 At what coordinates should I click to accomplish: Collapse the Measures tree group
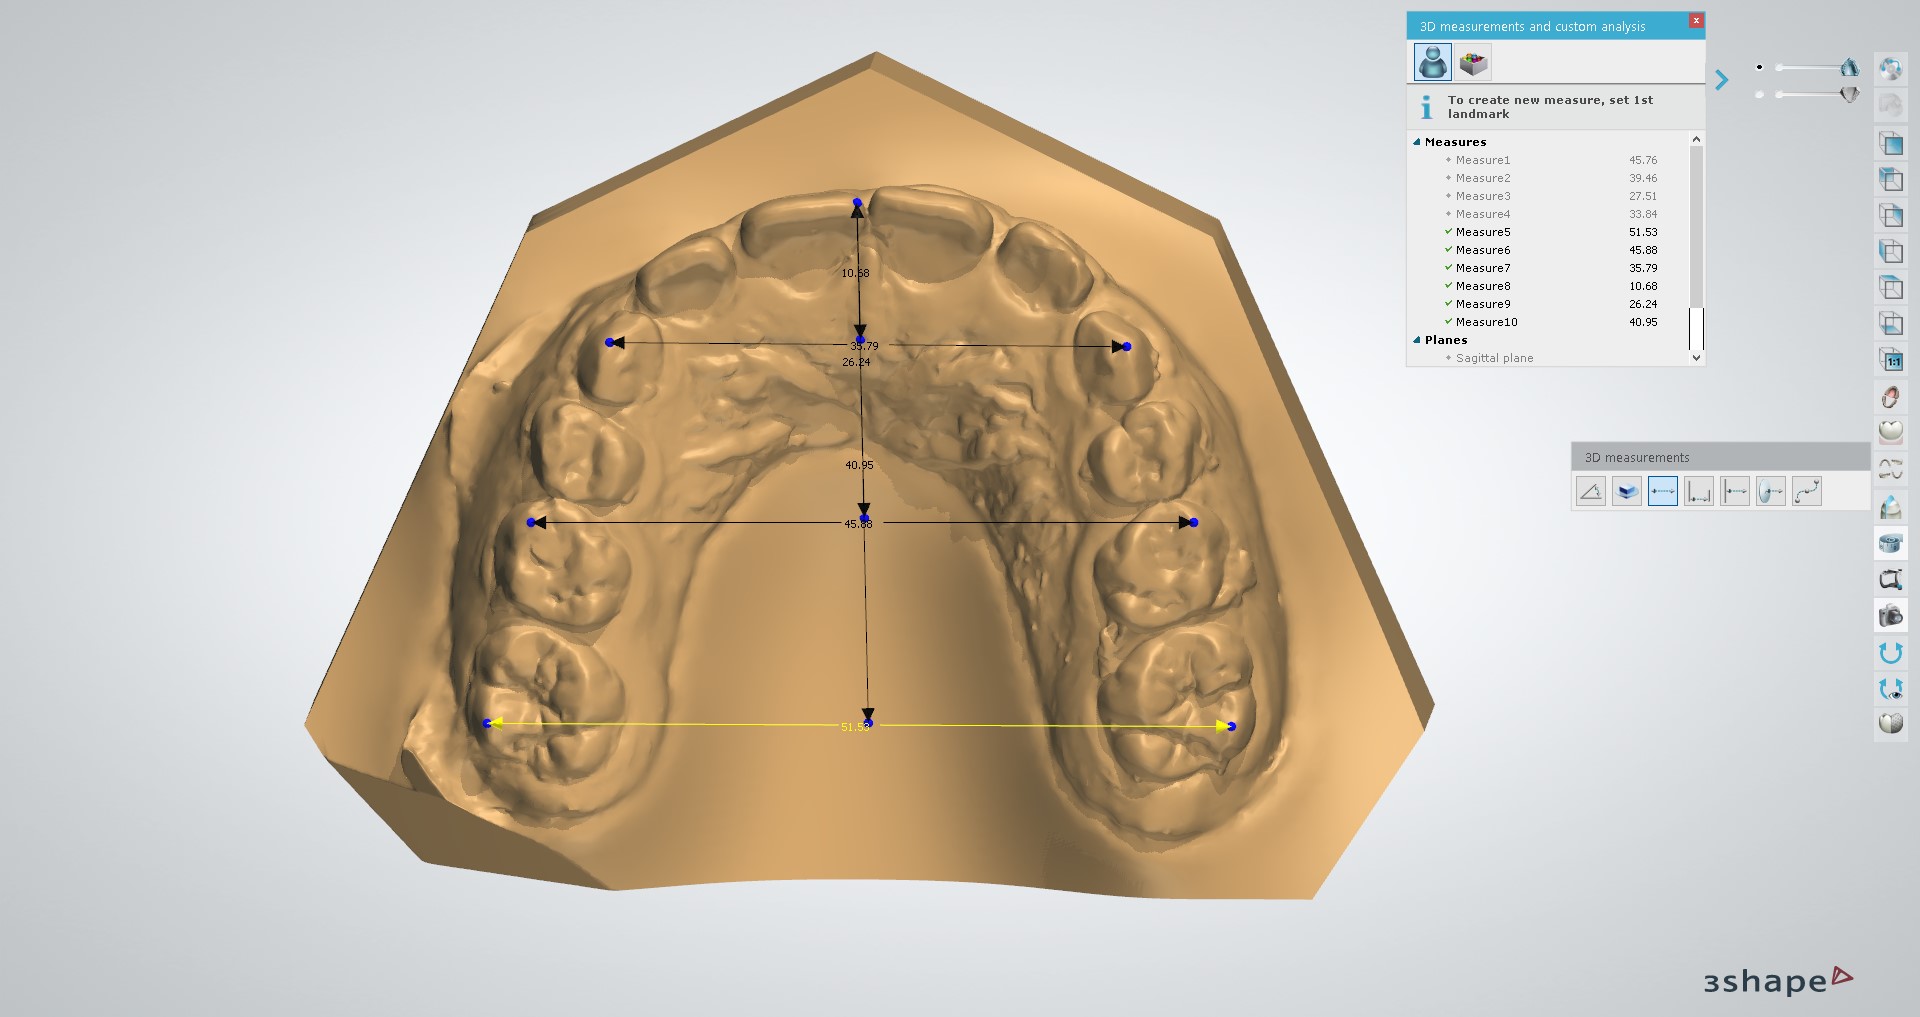point(1416,142)
